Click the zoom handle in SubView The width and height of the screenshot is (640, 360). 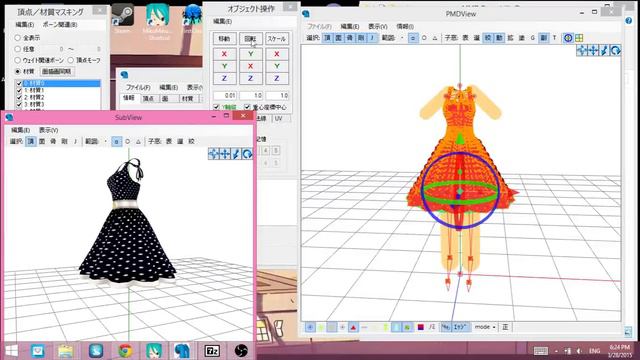click(236, 153)
